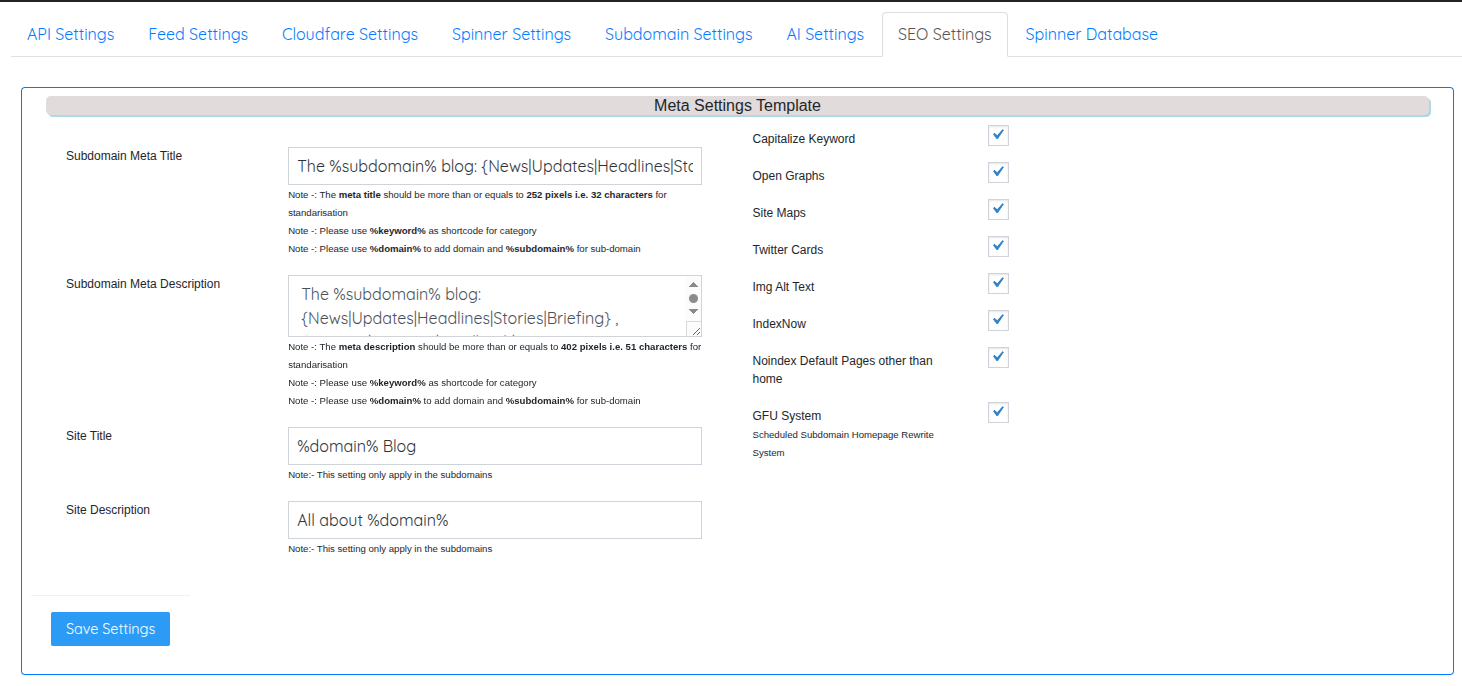The image size is (1462, 686).
Task: Open the AI Settings tab
Action: tap(825, 34)
